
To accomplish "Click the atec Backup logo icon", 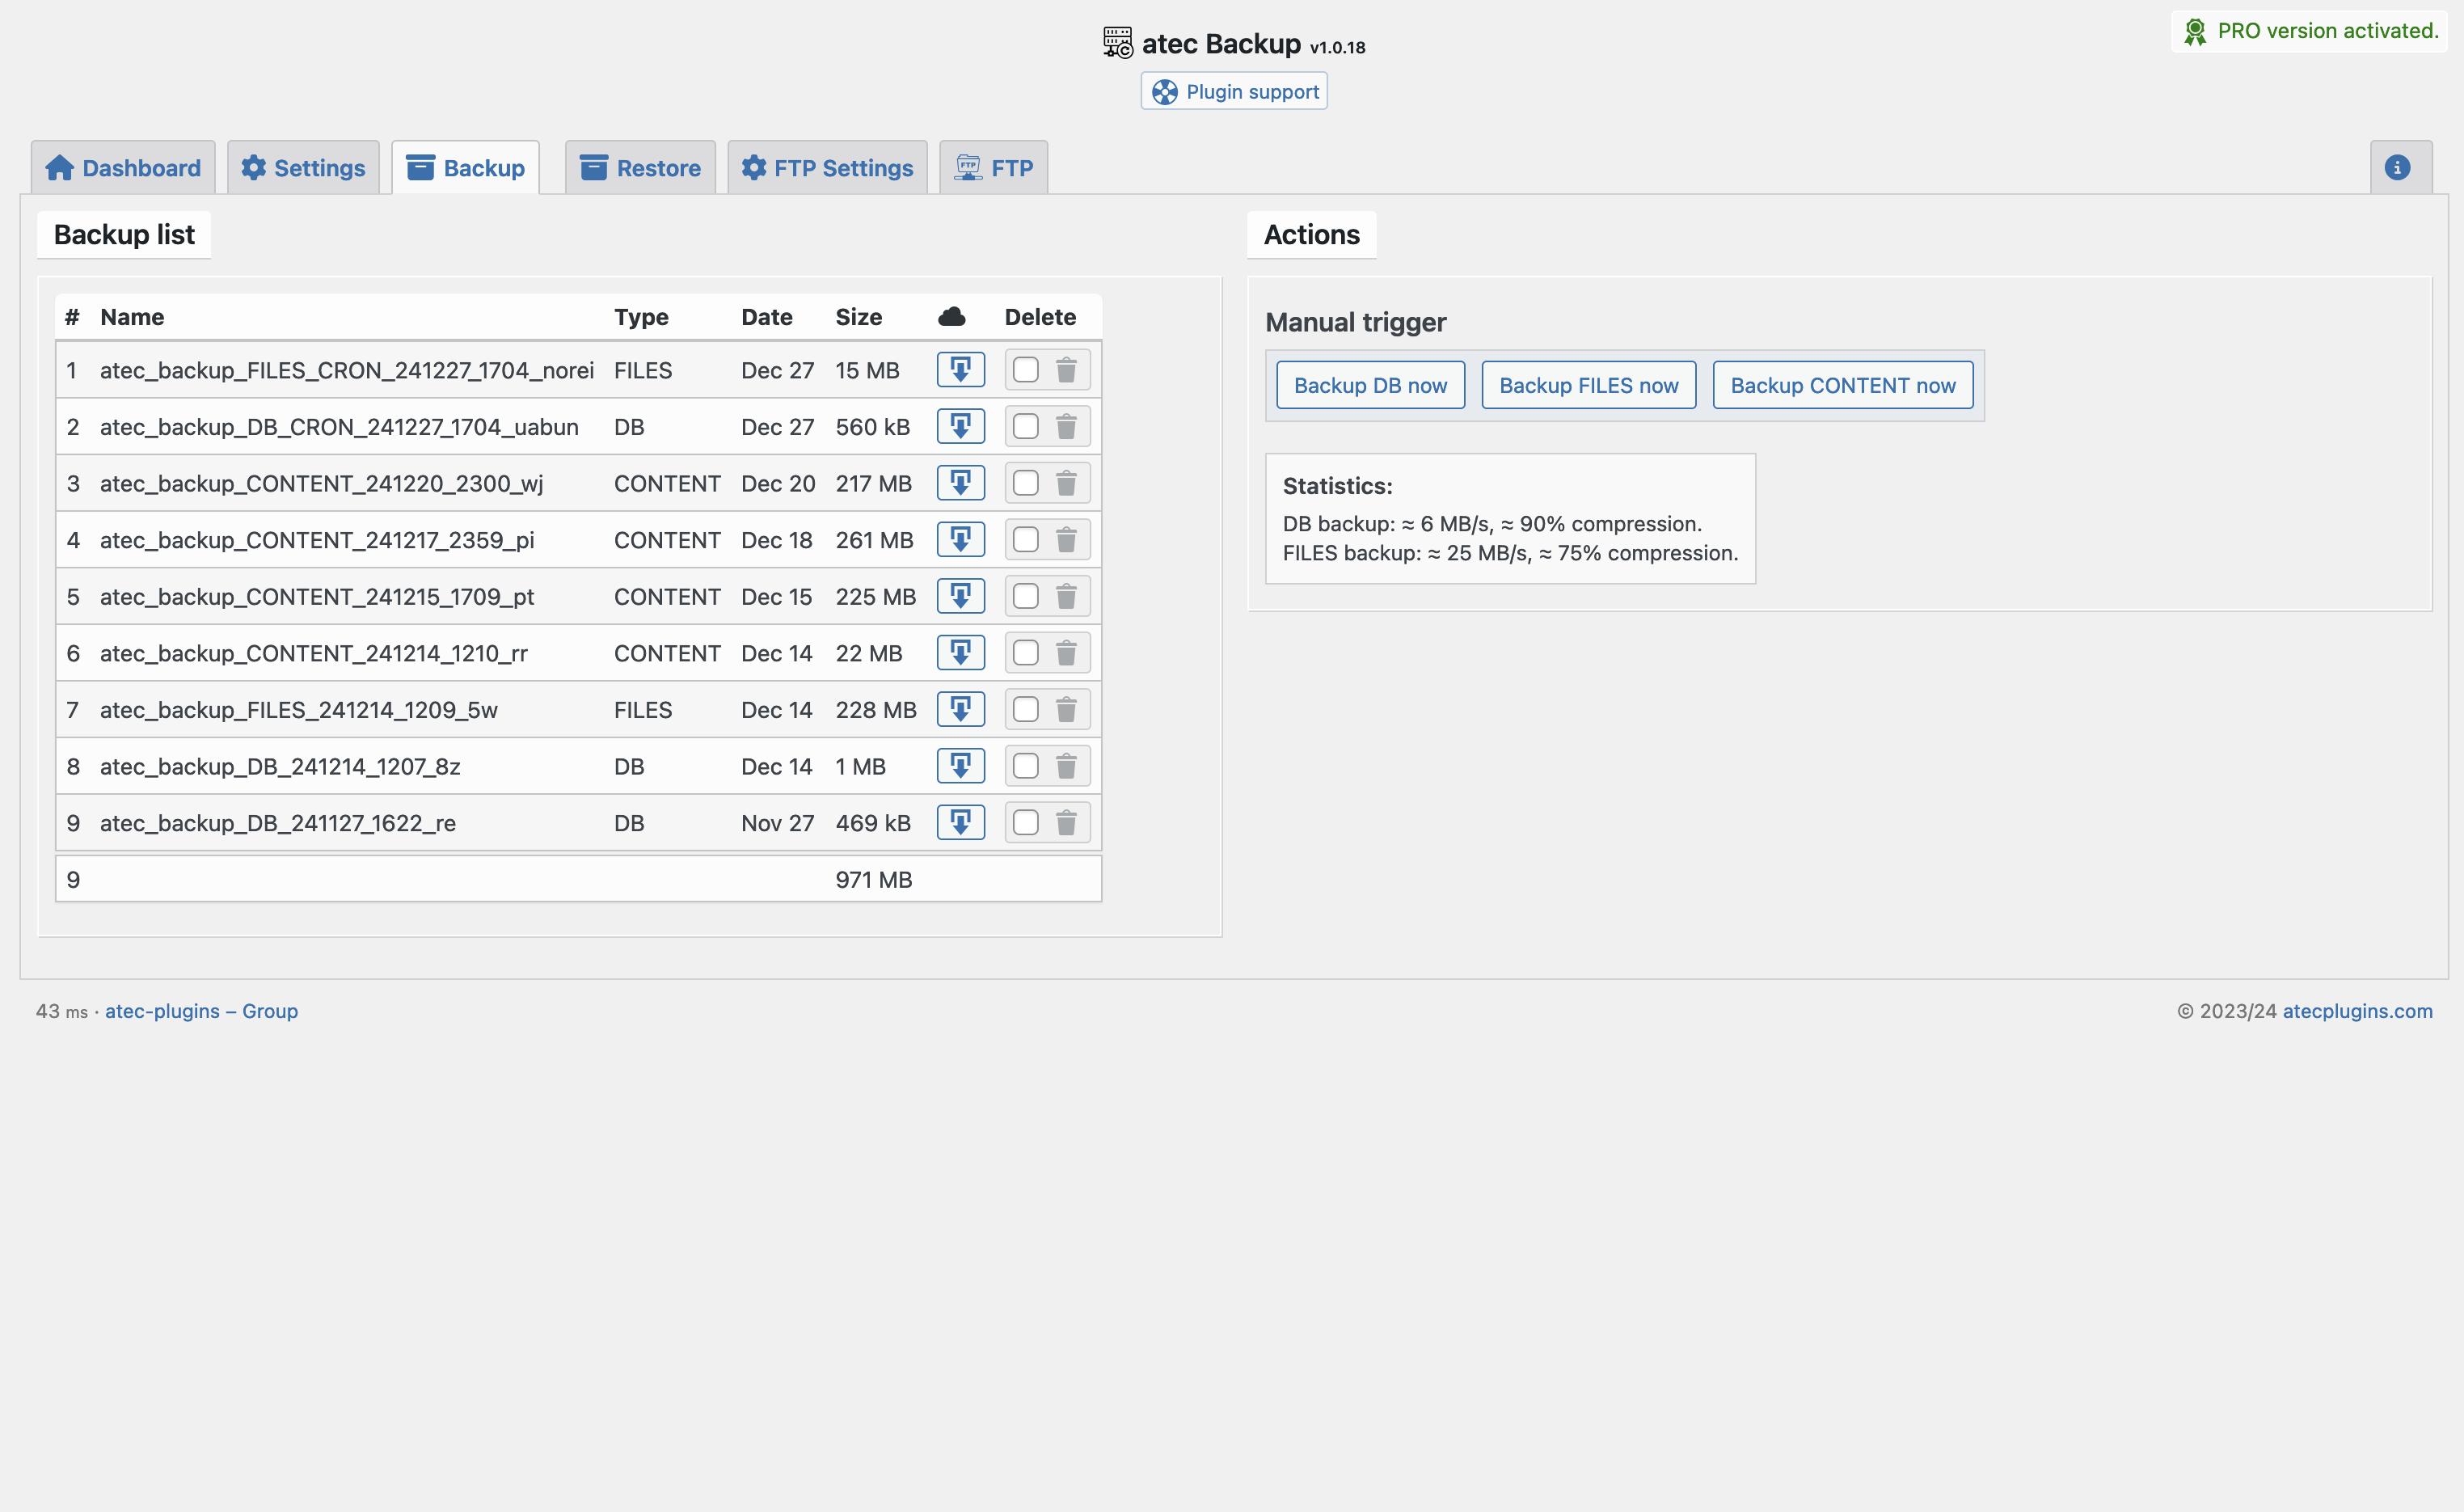I will pos(1117,43).
